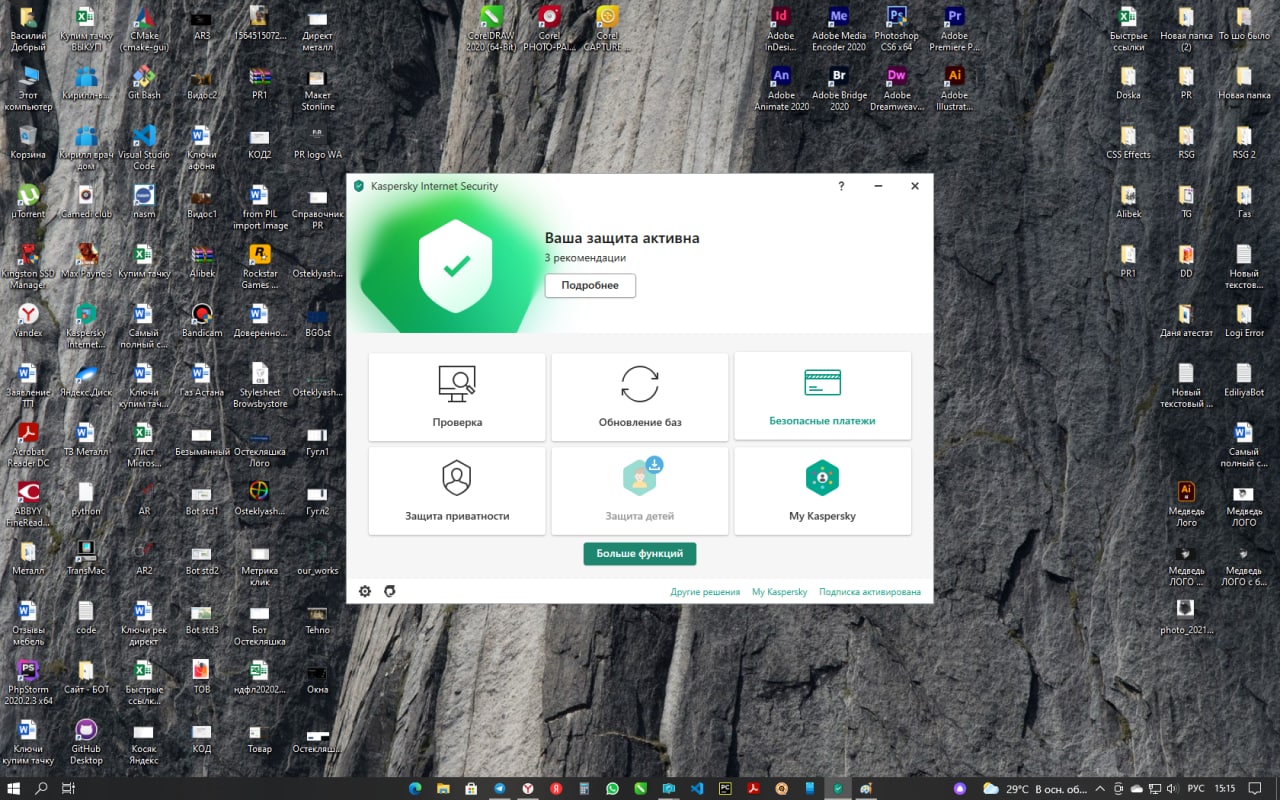
Task: Click the green shield protection status image
Action: (x=456, y=267)
